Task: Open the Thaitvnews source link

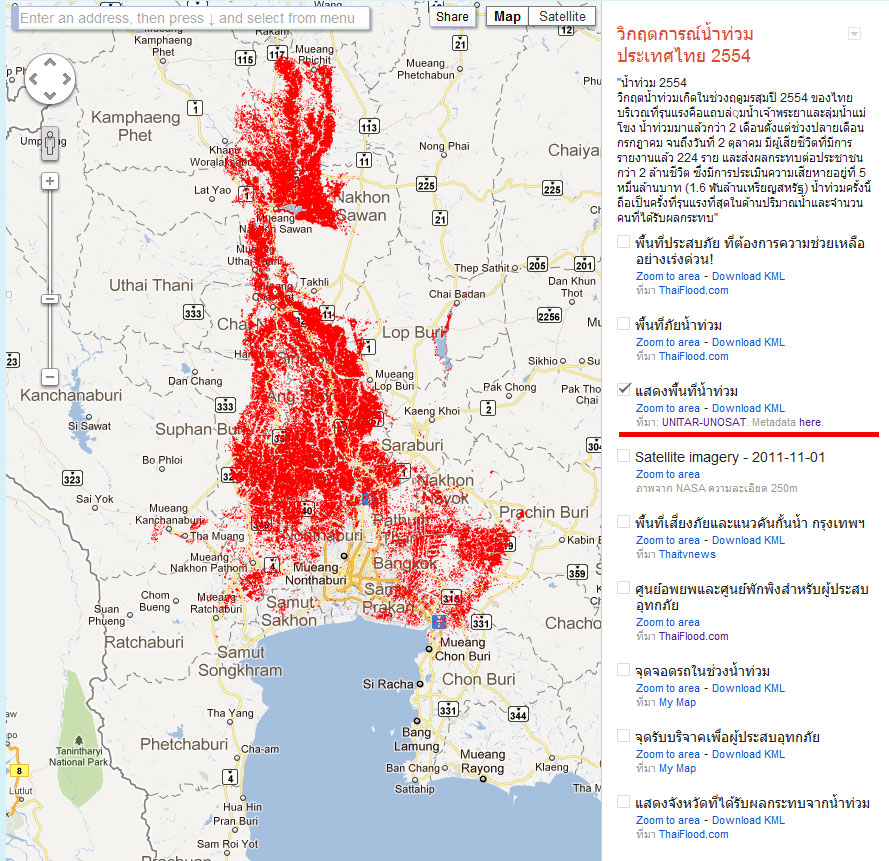Action: [687, 554]
